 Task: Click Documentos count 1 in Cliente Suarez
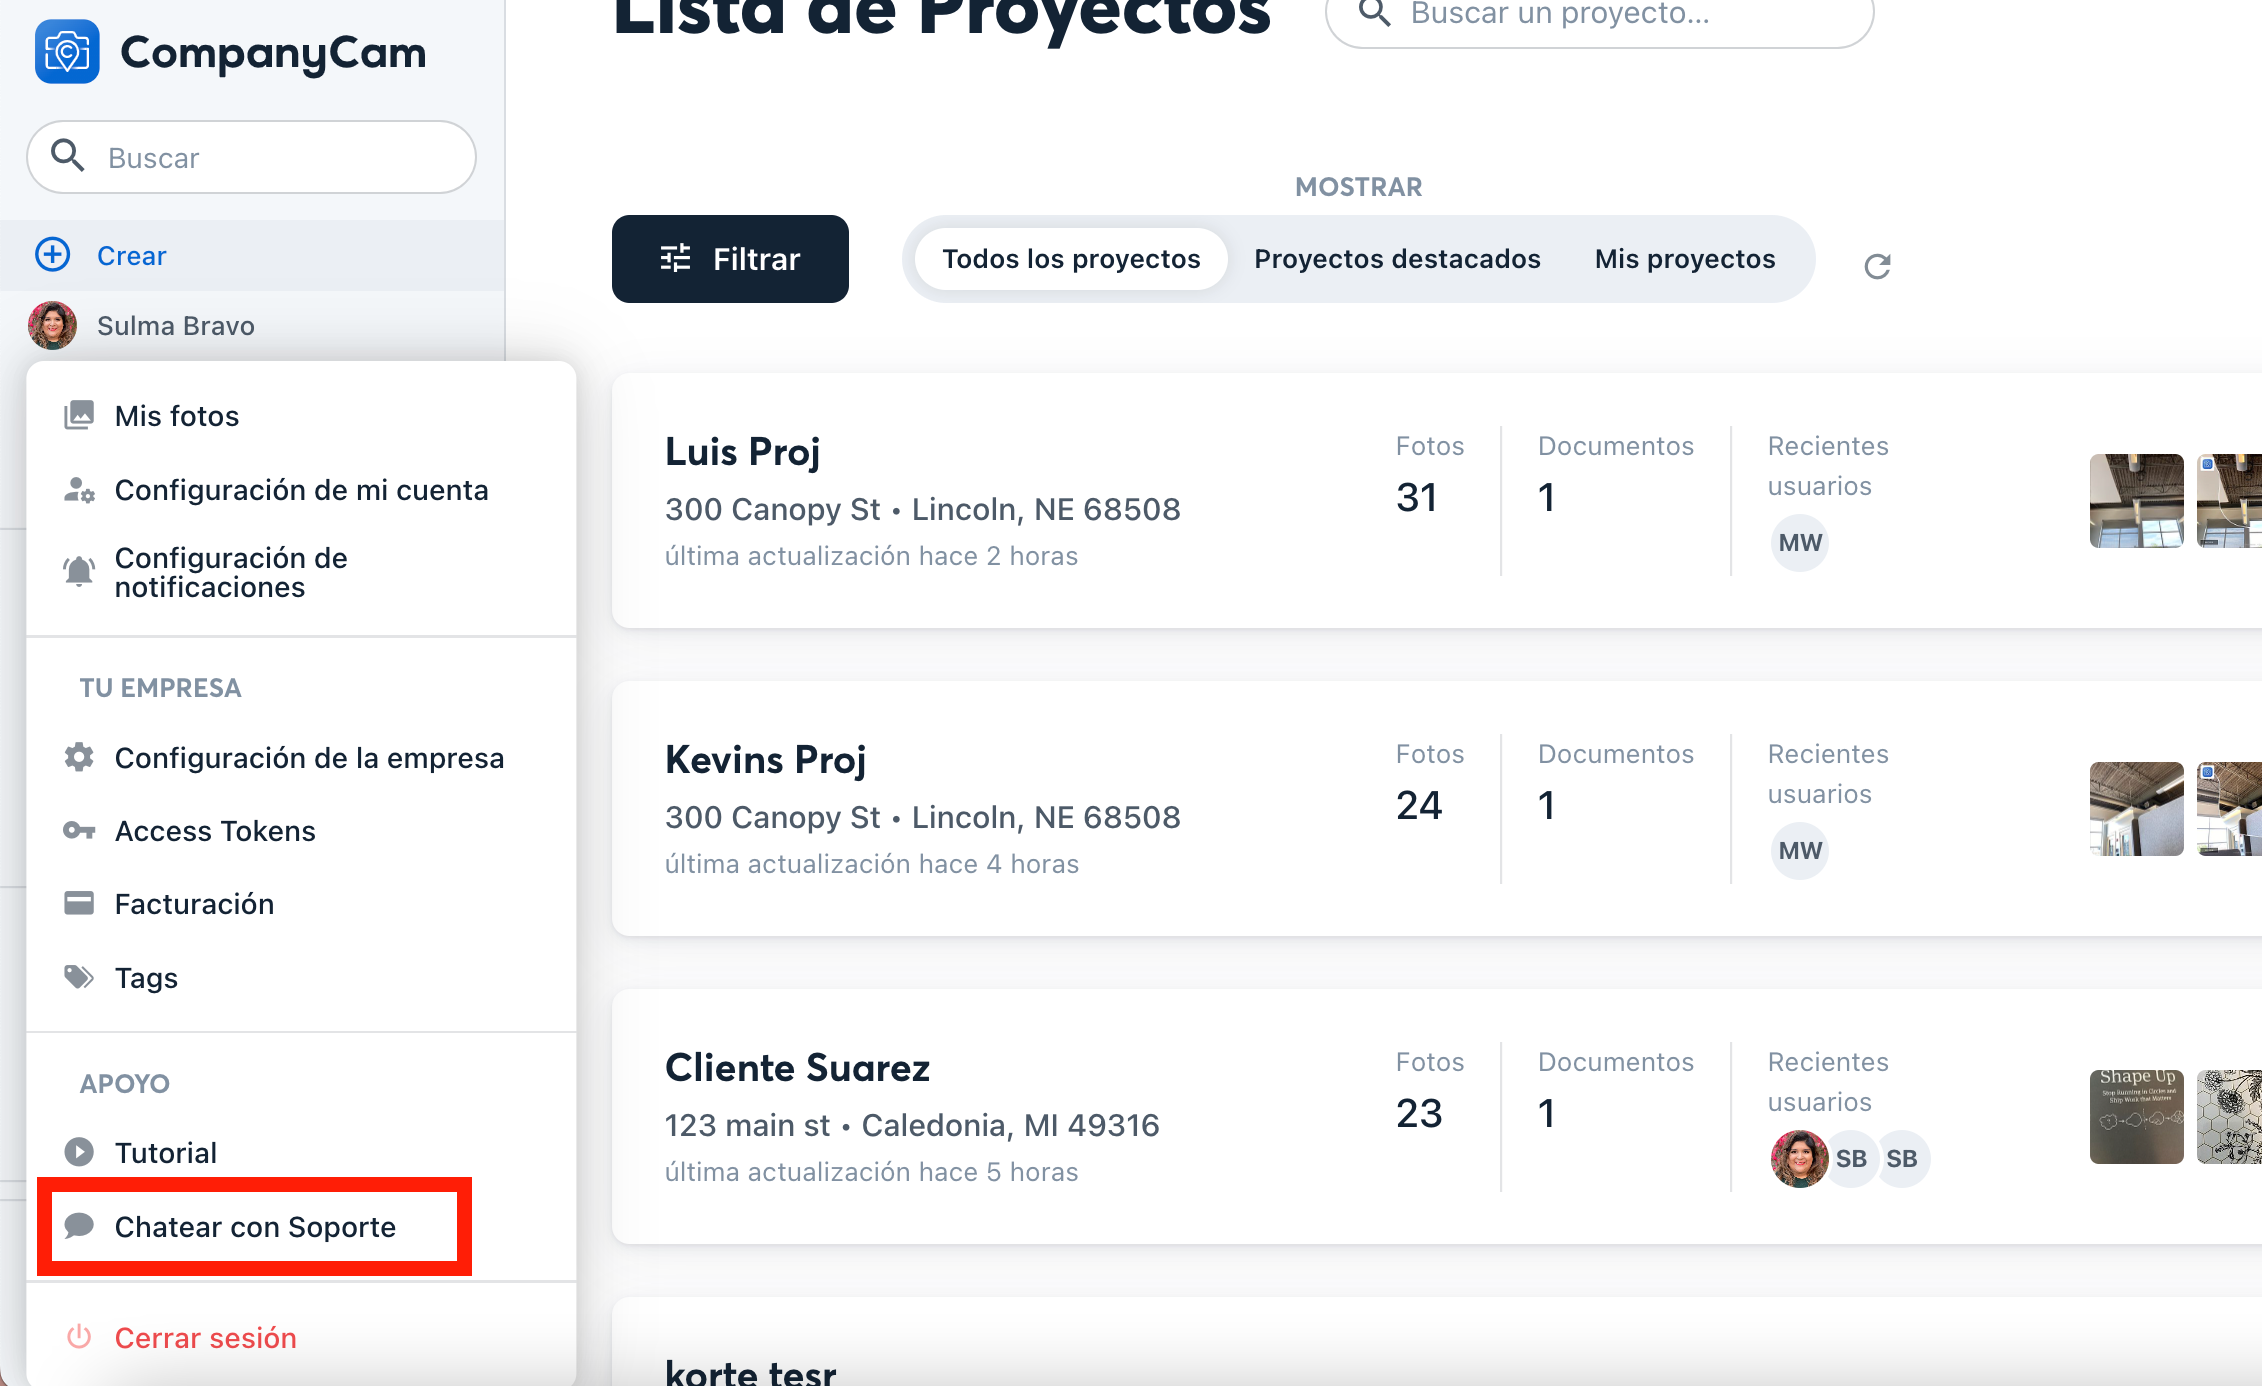pos(1546,1113)
